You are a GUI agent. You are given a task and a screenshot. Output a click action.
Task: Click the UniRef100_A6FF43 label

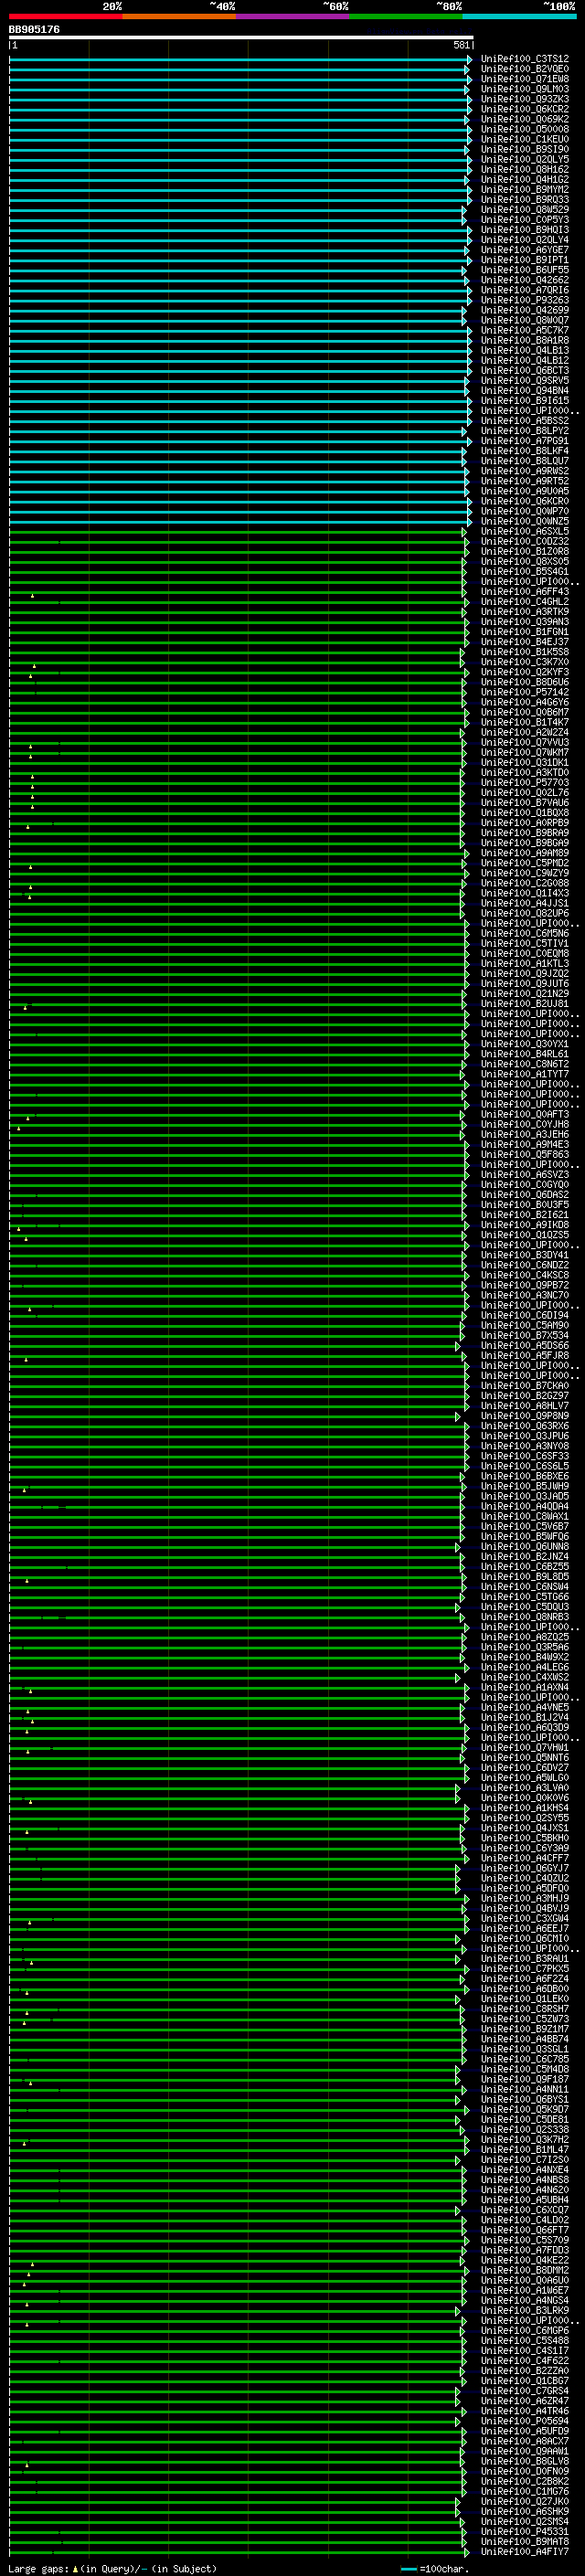525,591
